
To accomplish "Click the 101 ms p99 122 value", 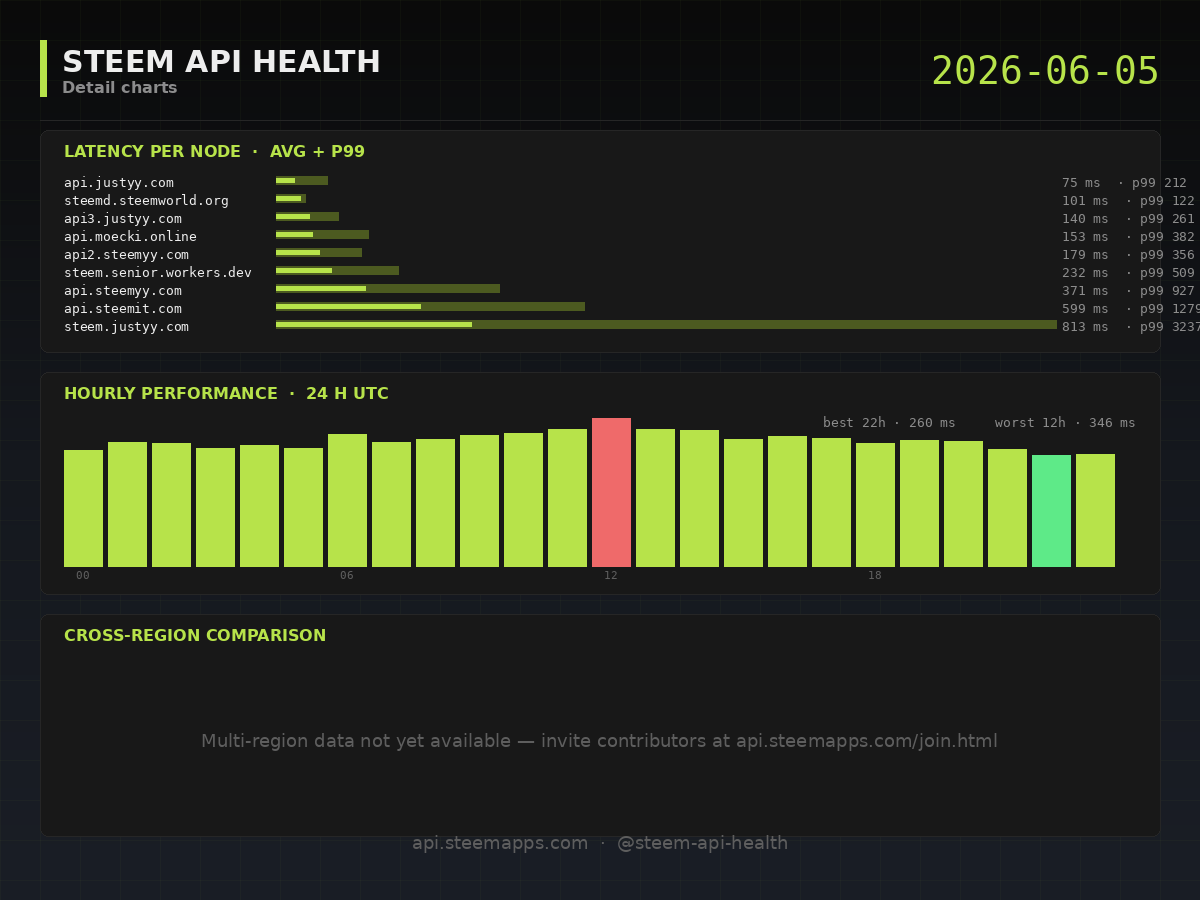I will click(1128, 201).
